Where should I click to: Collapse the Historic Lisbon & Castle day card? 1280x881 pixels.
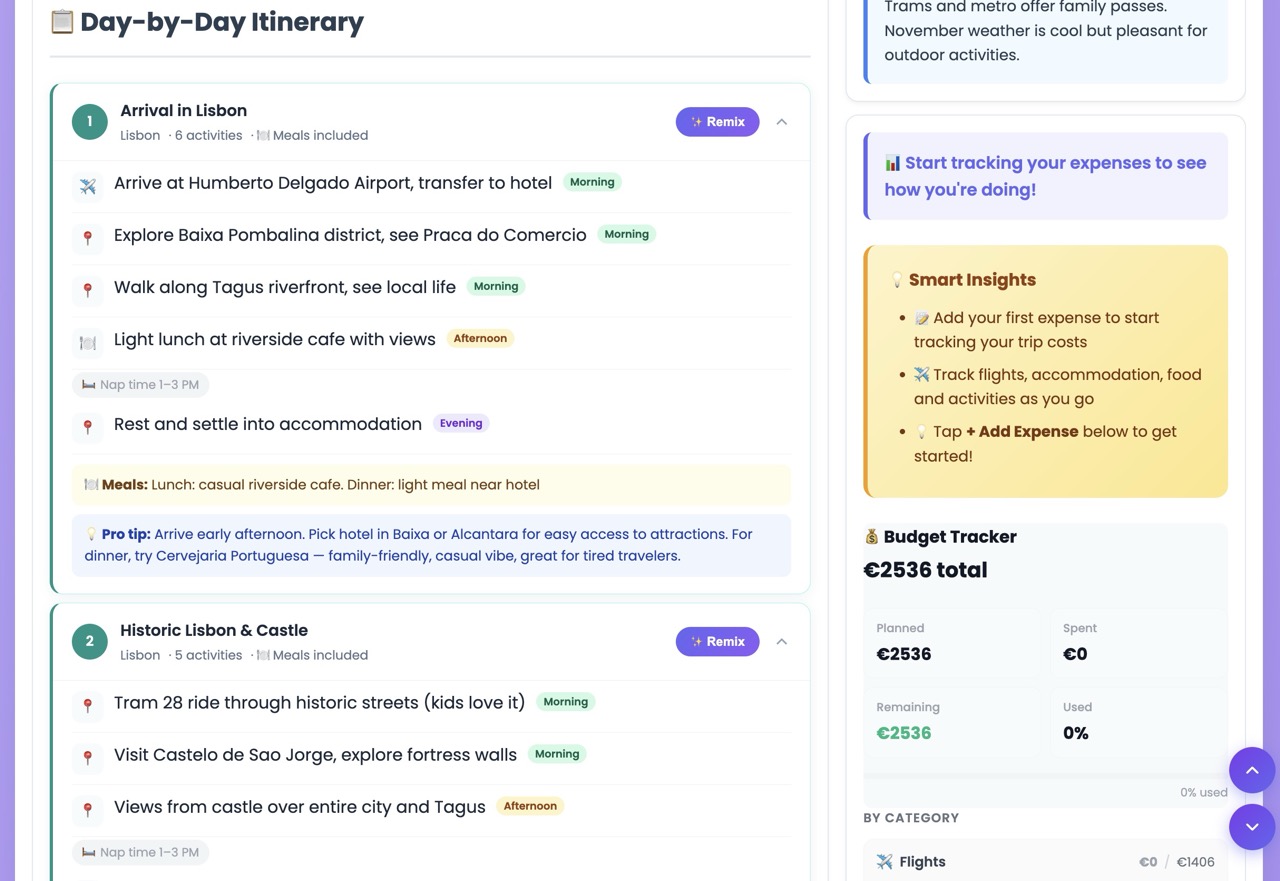pyautogui.click(x=782, y=642)
